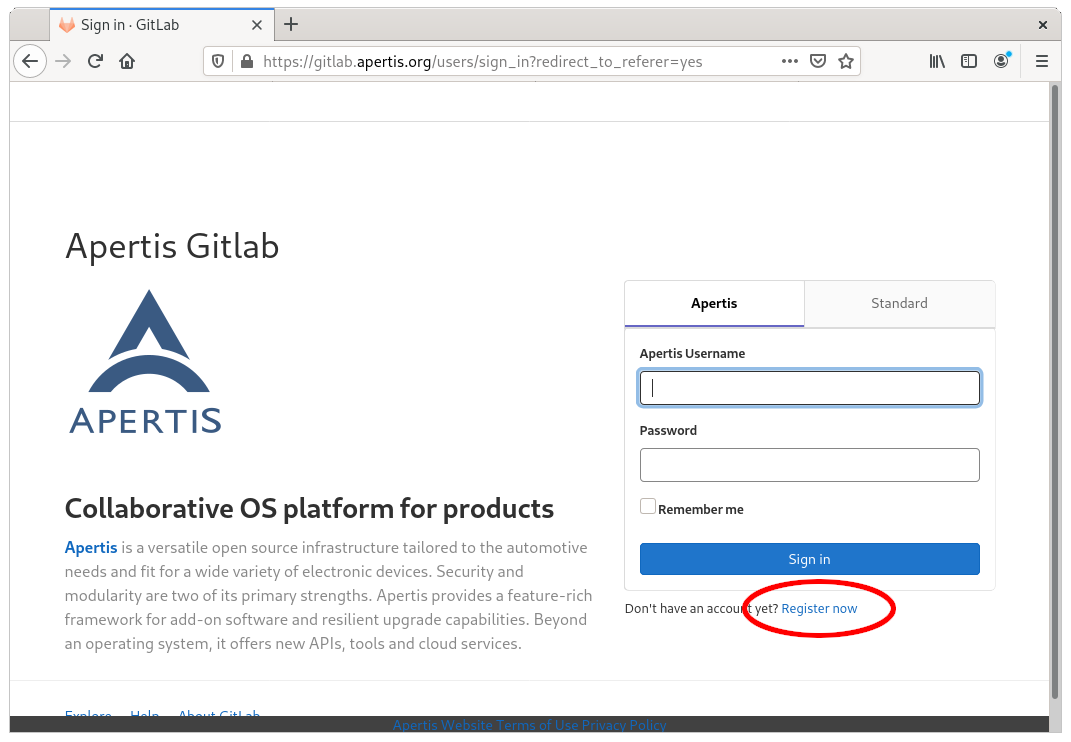Open a new browser tab
Image resolution: width=1071 pixels, height=742 pixels.
coord(291,25)
